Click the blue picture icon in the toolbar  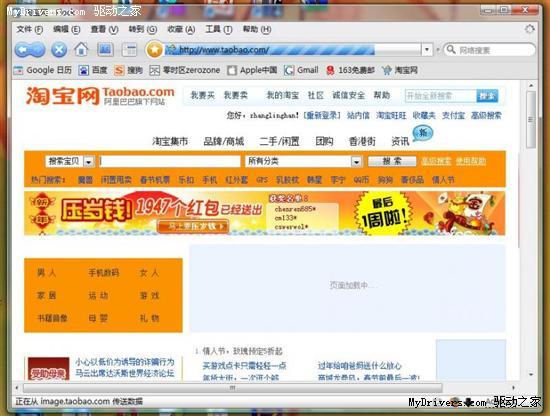105,49
